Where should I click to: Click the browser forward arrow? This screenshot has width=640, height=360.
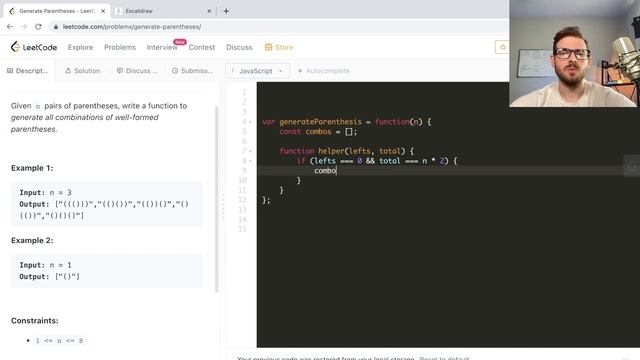coord(24,27)
